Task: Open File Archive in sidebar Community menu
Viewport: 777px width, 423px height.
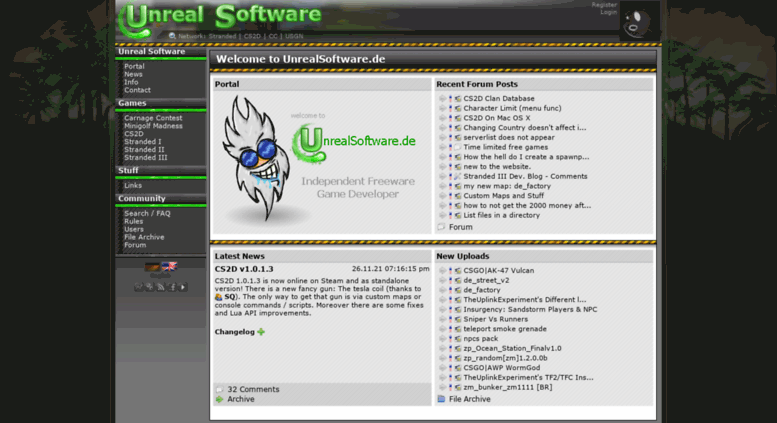Action: 144,237
